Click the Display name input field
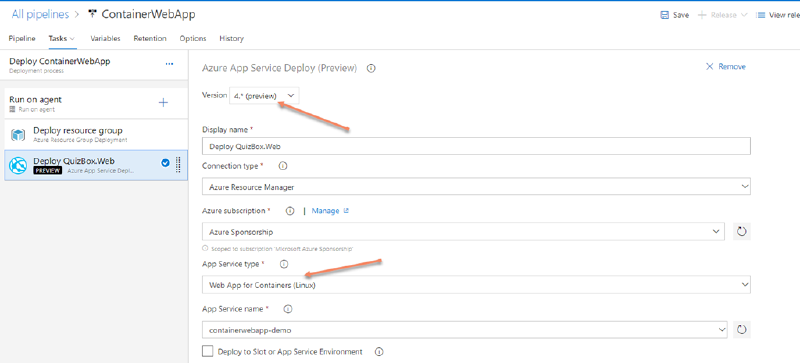800x363 pixels. (476, 146)
